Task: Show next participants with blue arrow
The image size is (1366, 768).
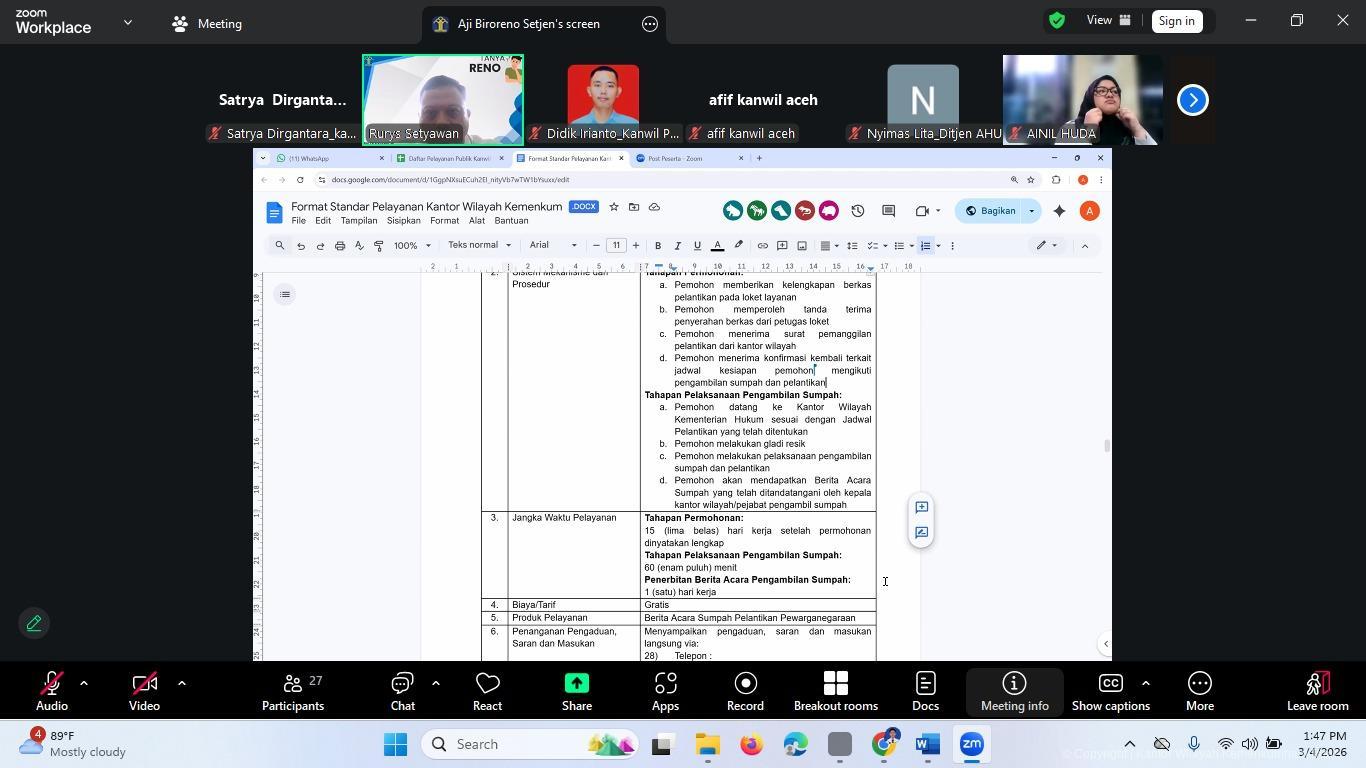Action: [x=1192, y=100]
